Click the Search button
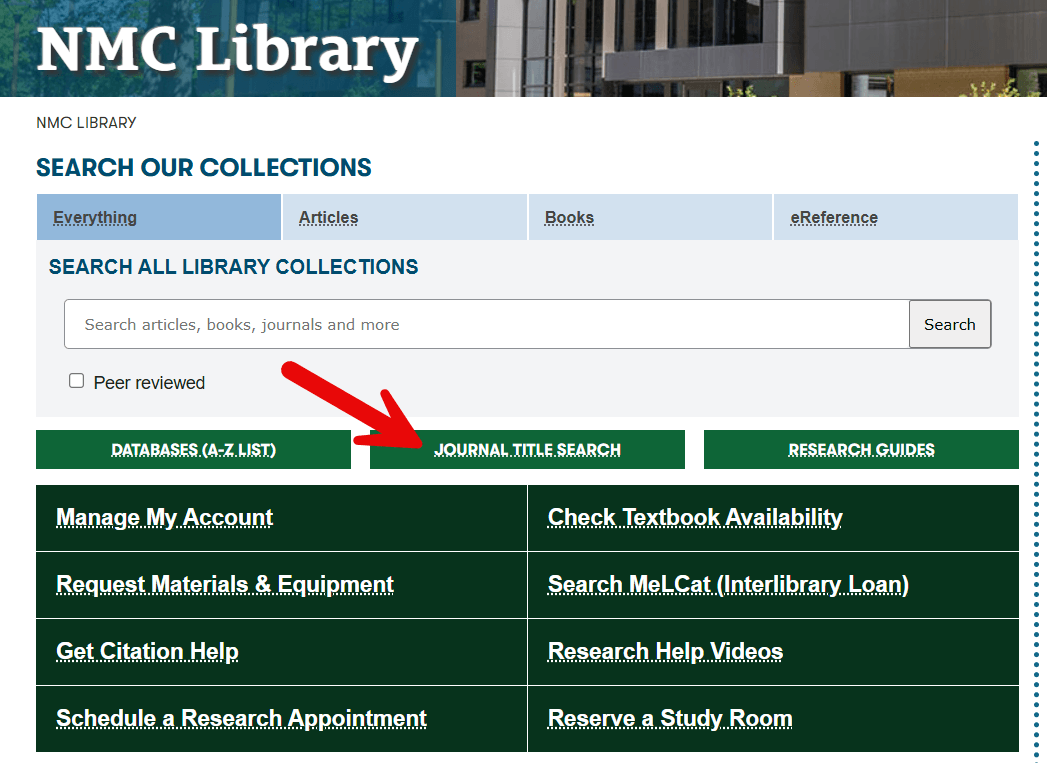Viewport: 1047px width, 763px height. [x=950, y=324]
